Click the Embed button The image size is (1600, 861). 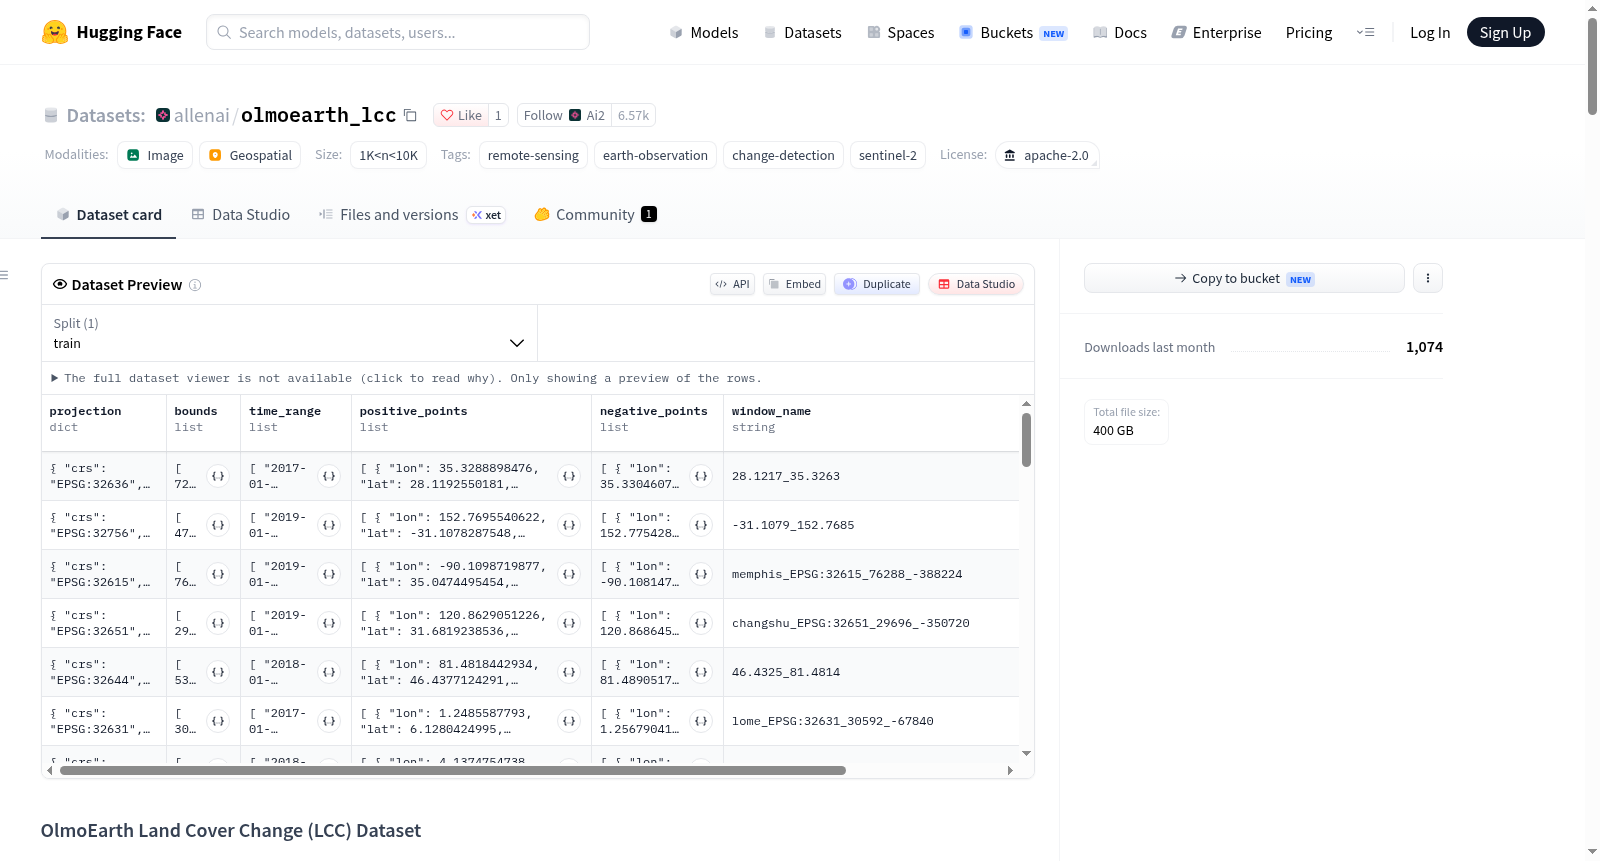(795, 284)
